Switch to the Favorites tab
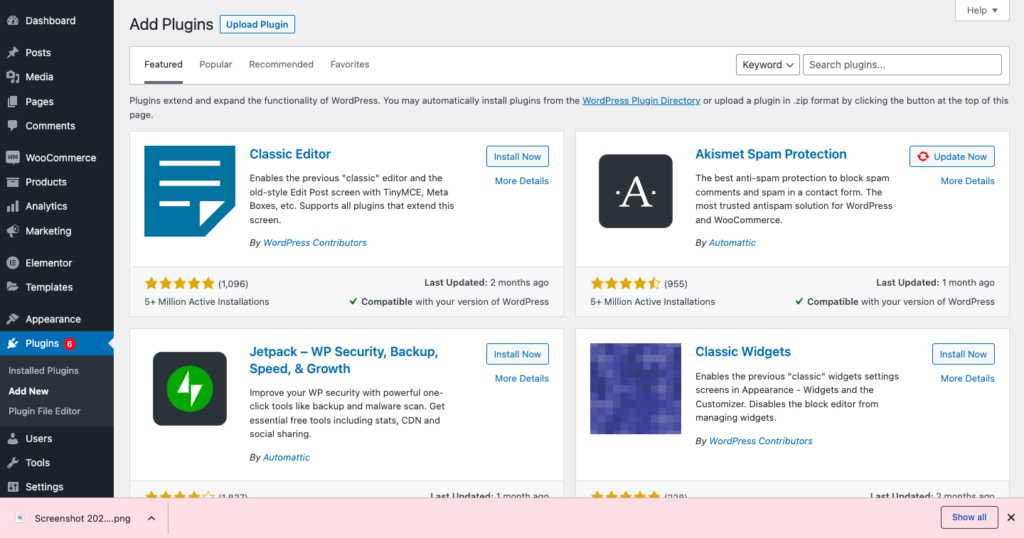This screenshot has height=538, width=1024. coord(349,64)
